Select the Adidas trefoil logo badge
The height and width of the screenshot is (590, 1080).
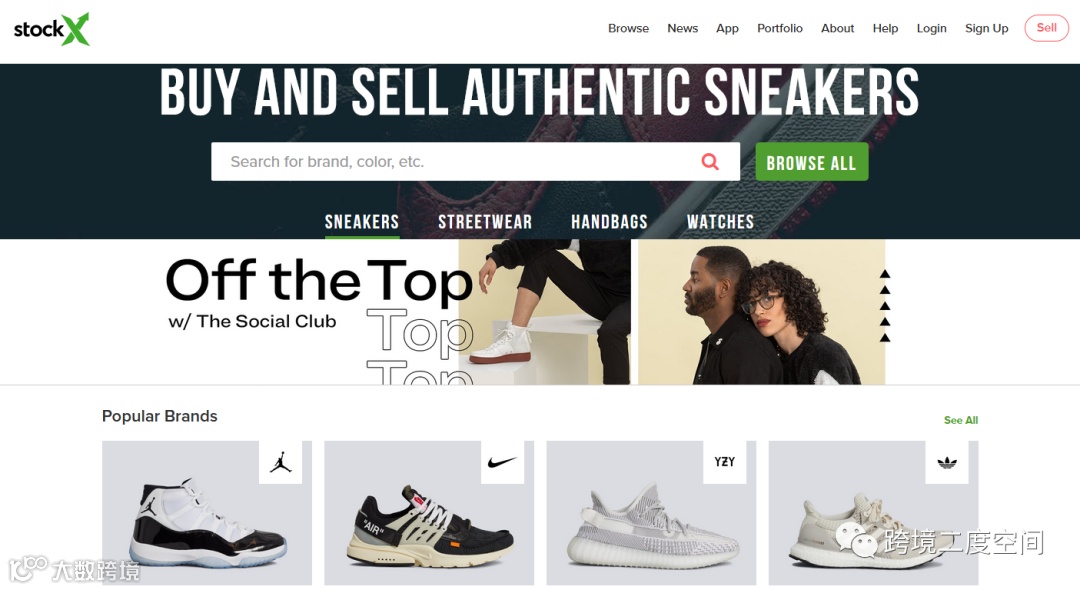(x=947, y=462)
